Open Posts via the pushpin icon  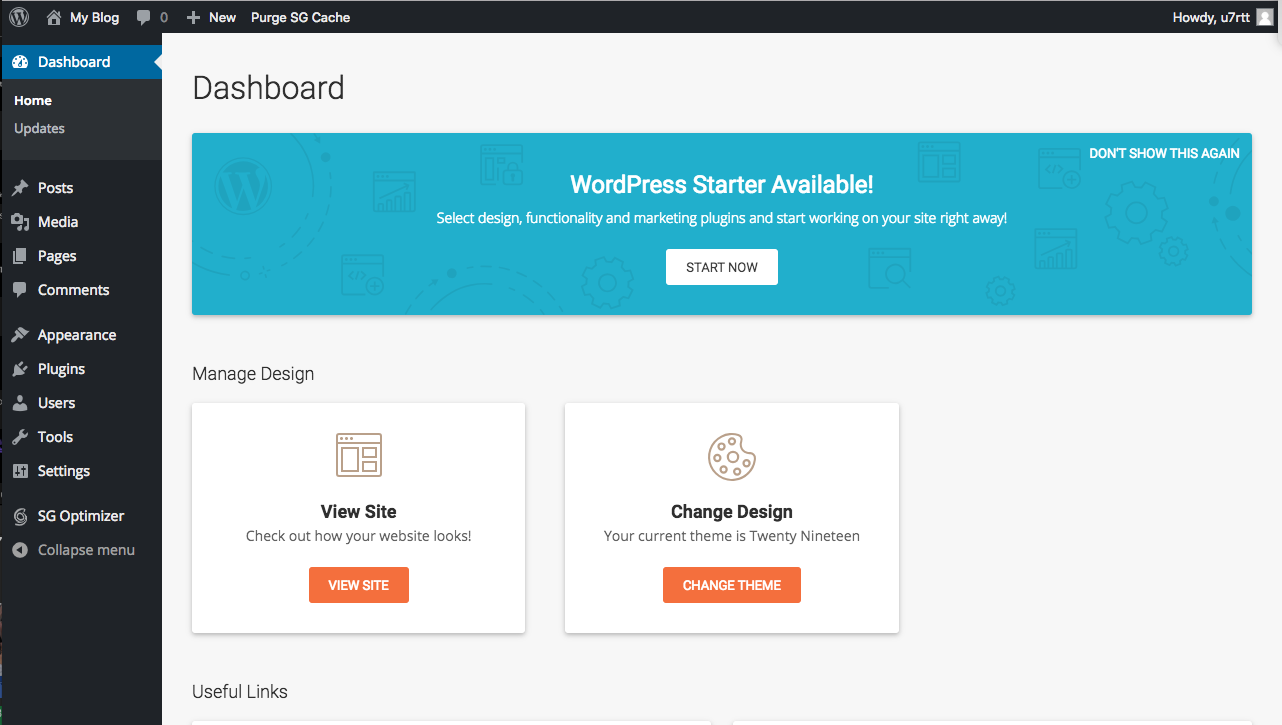(20, 188)
